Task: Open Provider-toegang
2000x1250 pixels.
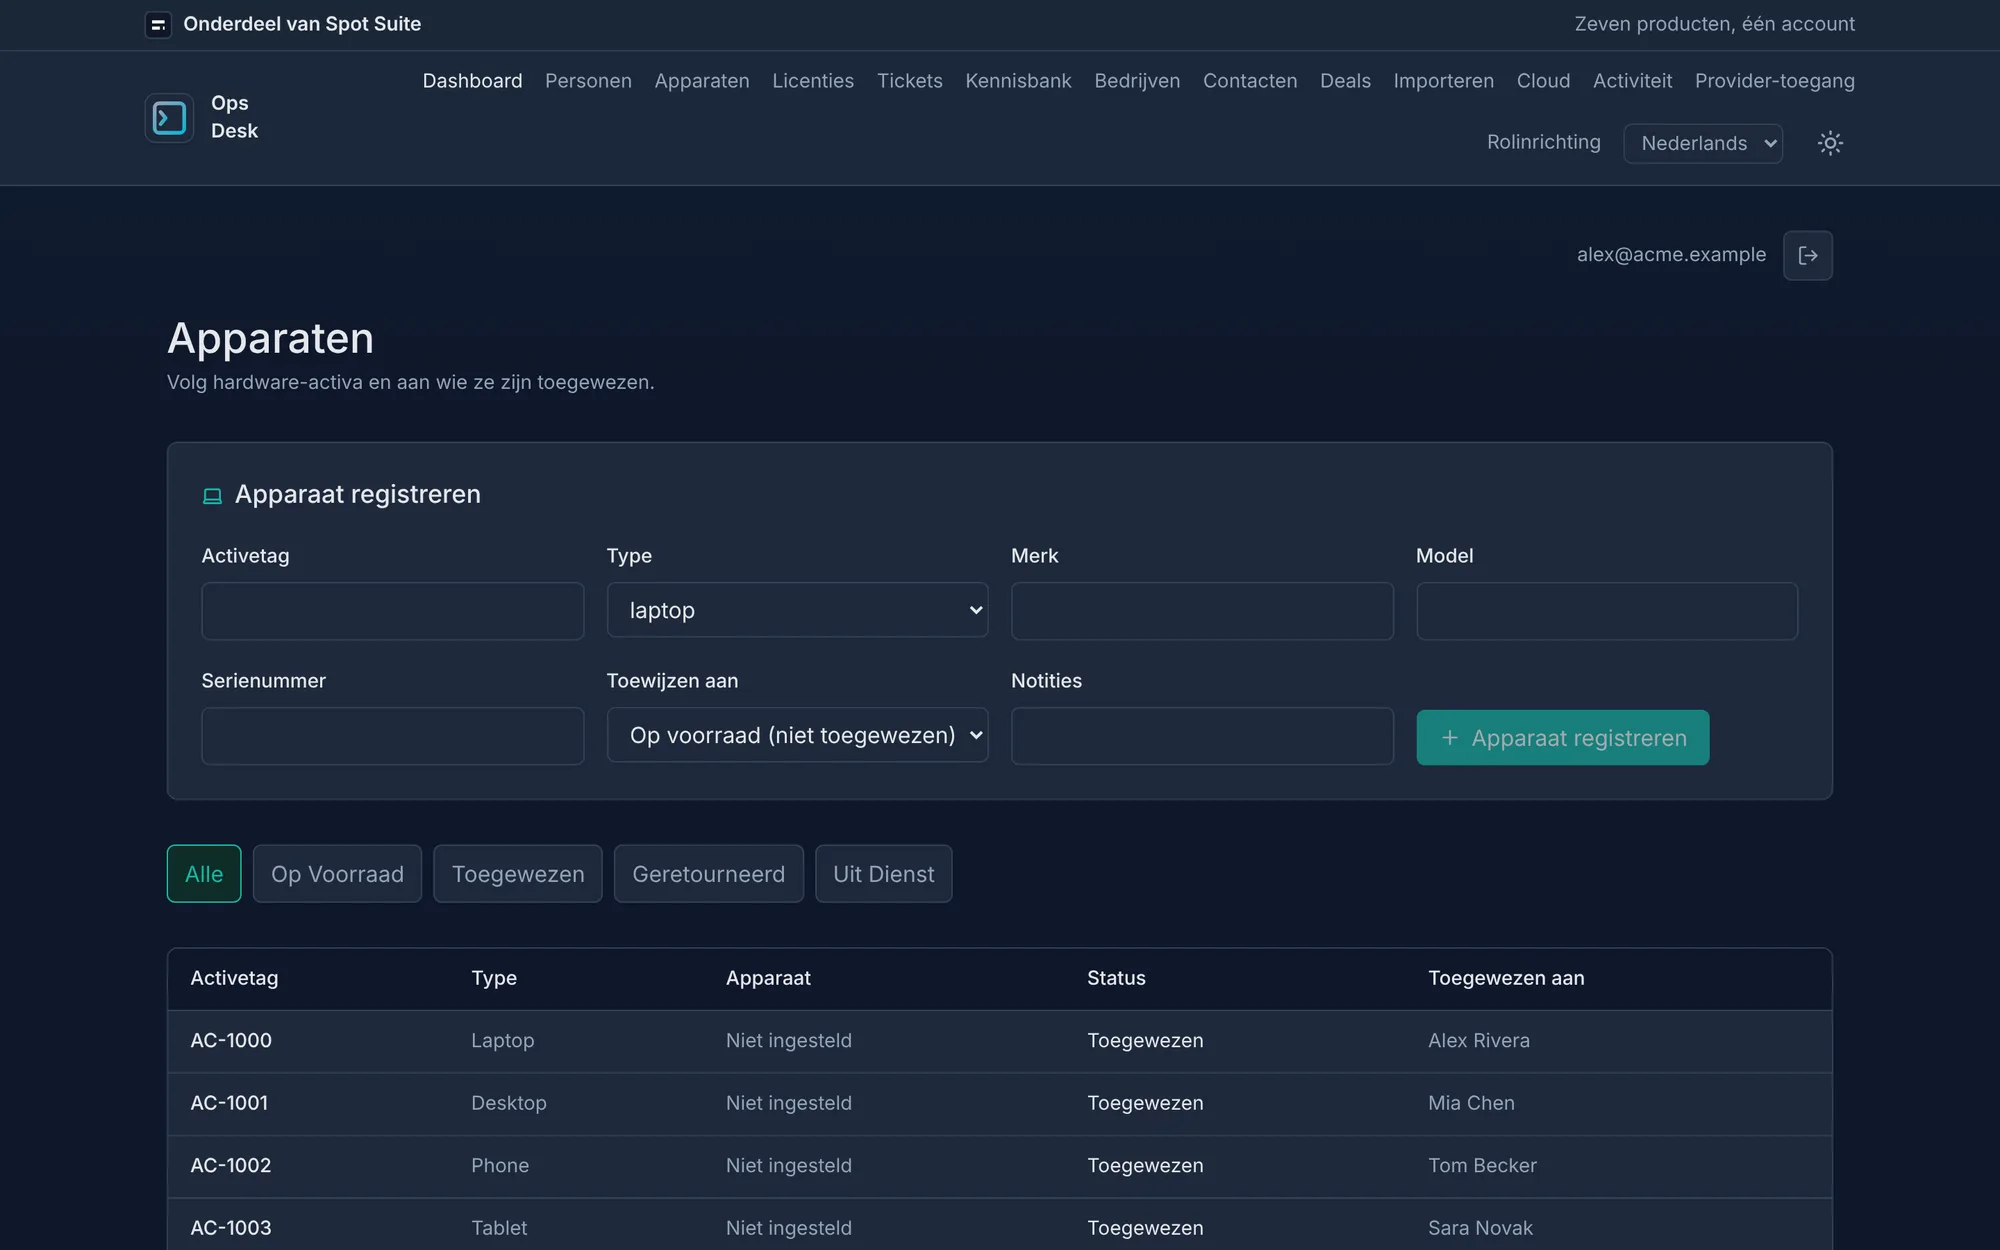Action: 1775,81
